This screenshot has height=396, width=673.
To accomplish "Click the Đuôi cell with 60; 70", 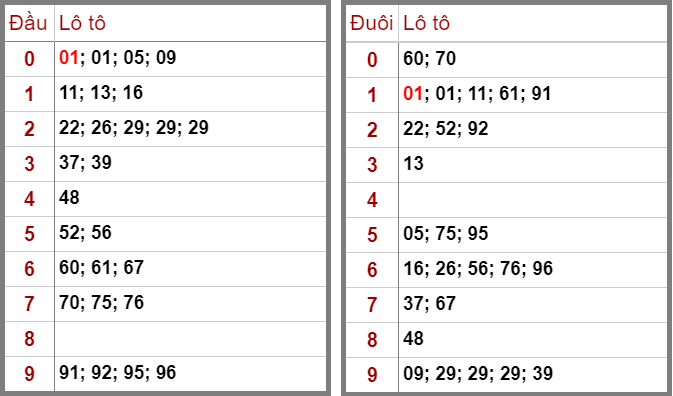I will [533, 60].
